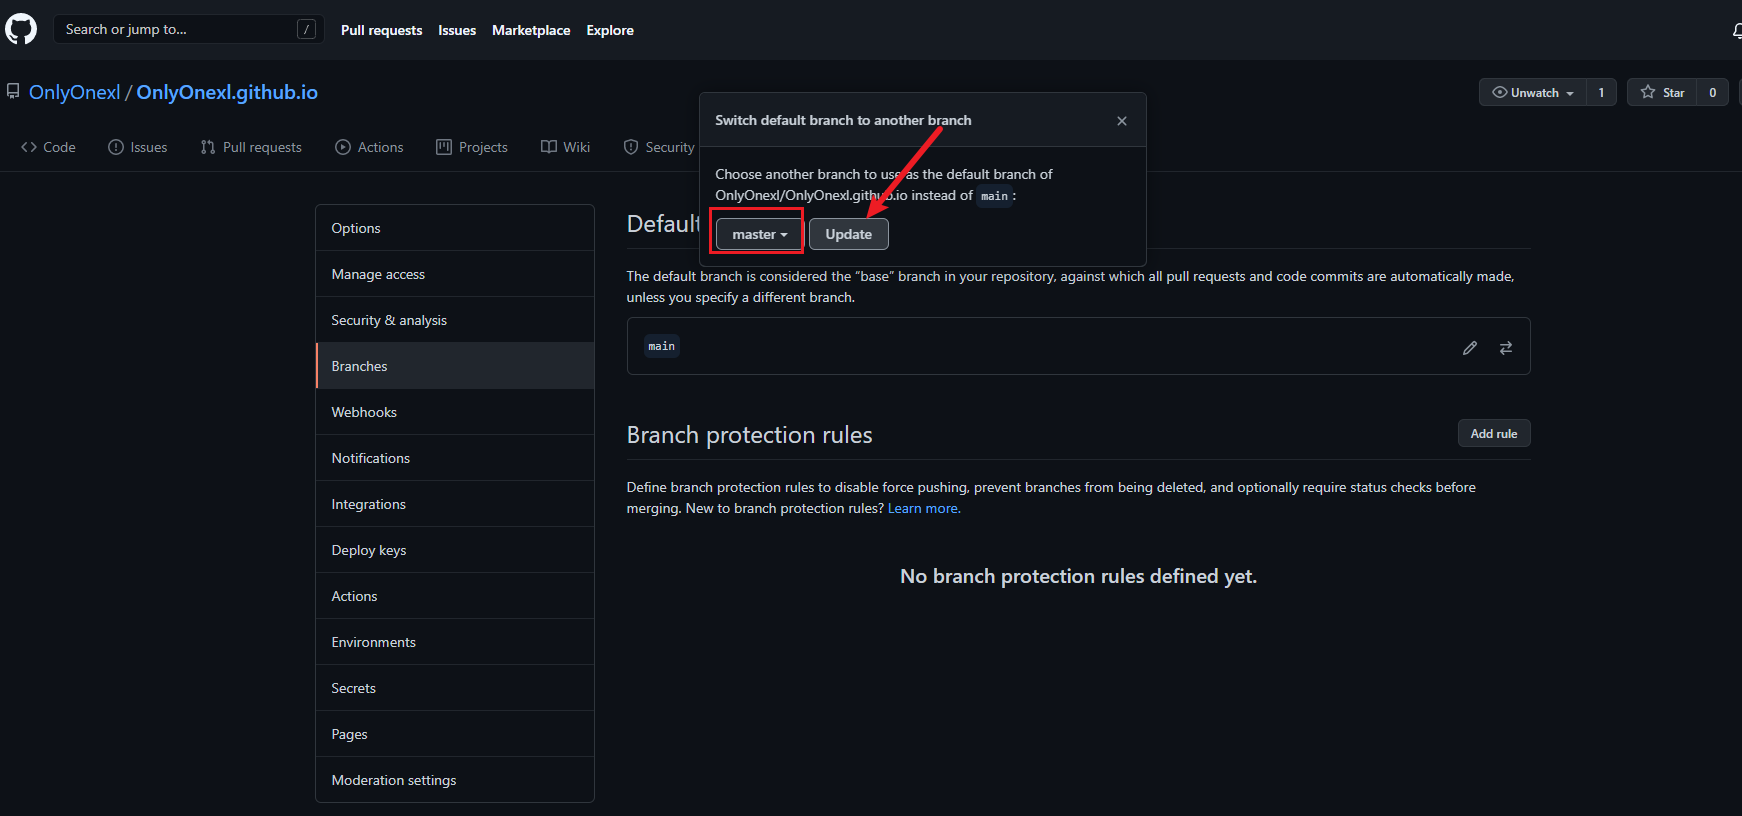Click the notifications bell icon
This screenshot has height=816, width=1742.
[1737, 30]
